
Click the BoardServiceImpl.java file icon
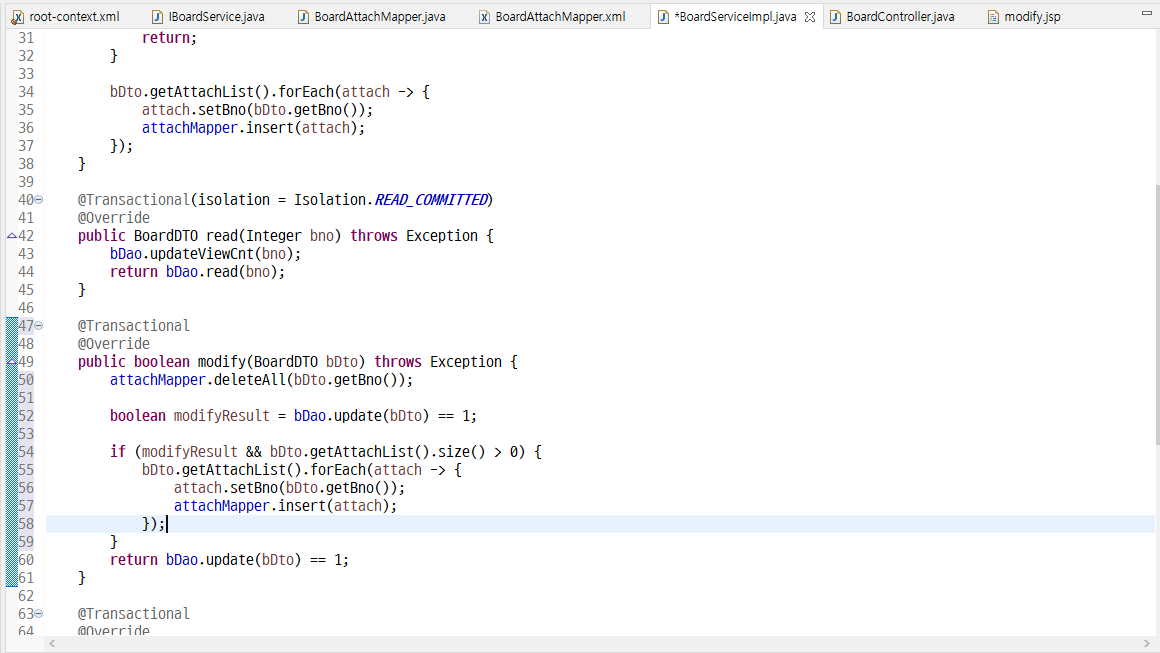coord(663,17)
